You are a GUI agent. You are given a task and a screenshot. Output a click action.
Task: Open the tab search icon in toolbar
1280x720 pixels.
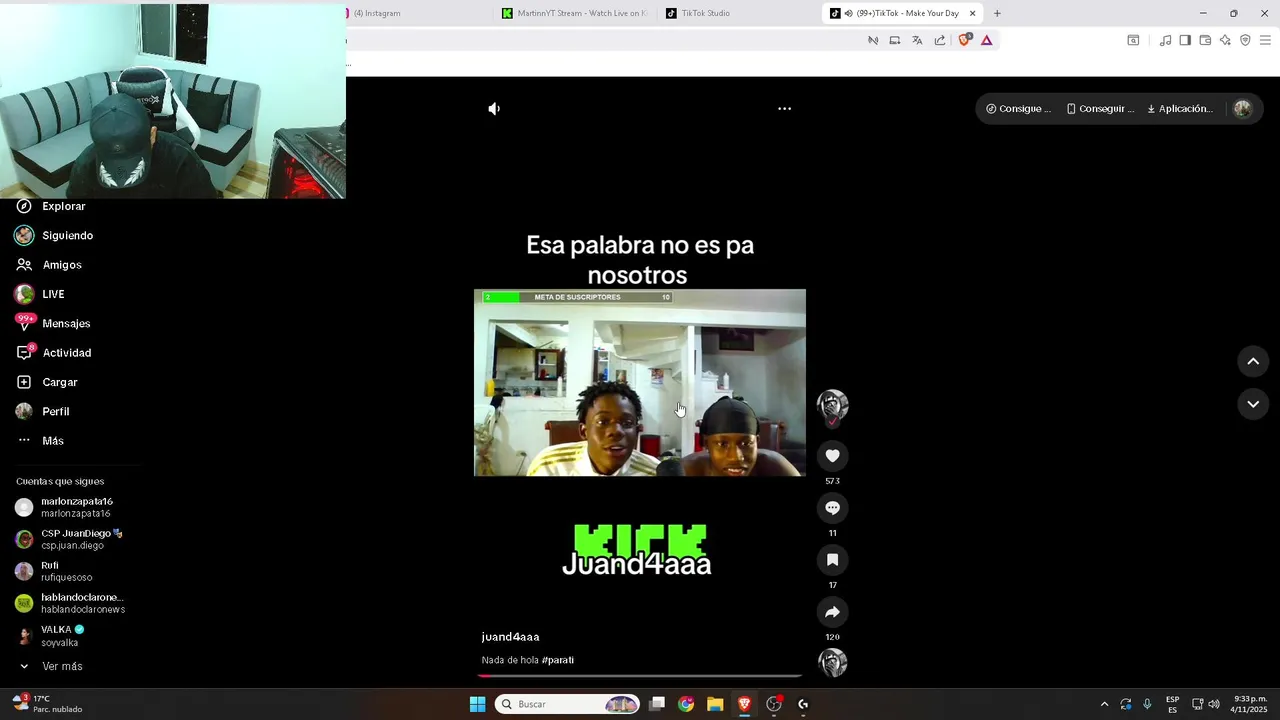(x=1133, y=40)
